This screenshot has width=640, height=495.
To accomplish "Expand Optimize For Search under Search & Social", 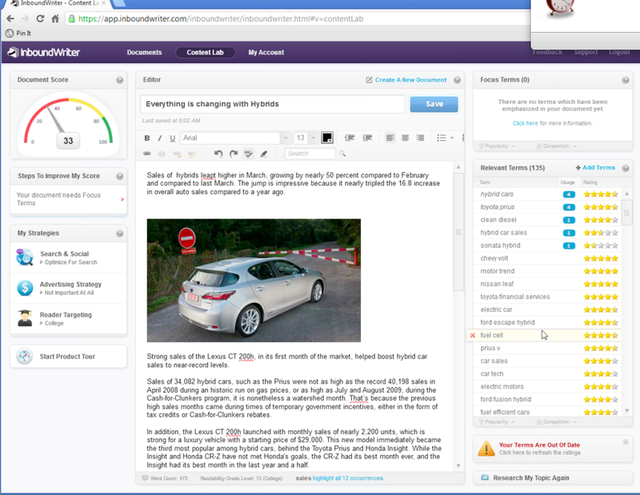I will click(69, 262).
